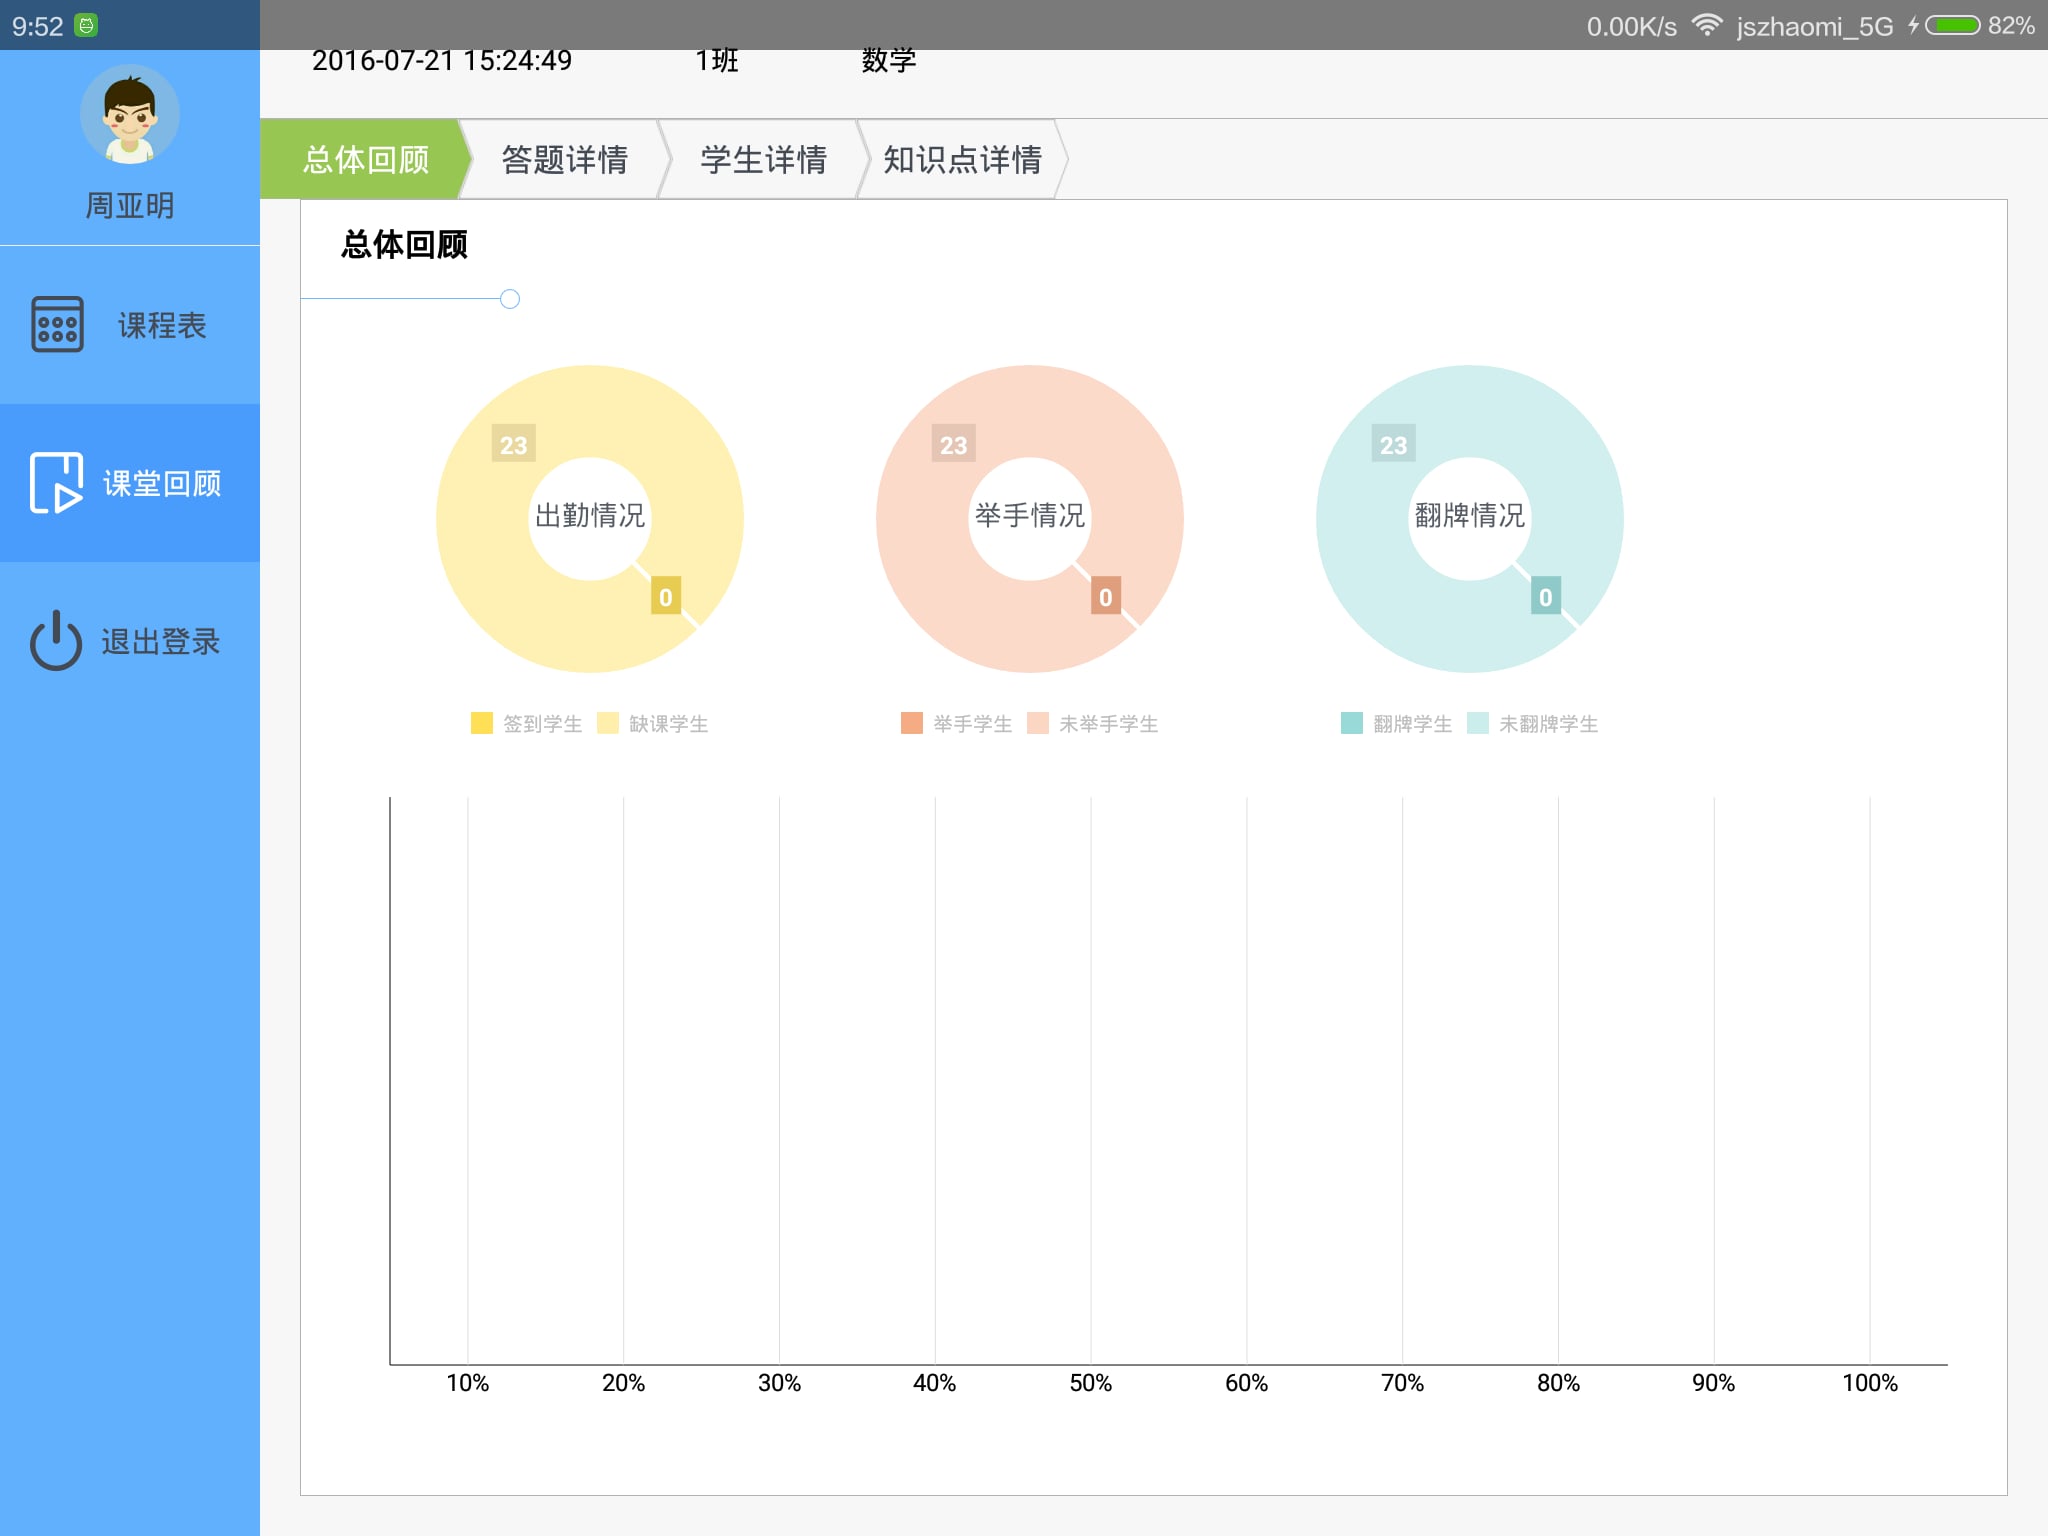Tap the Wi-Fi icon in status bar
This screenshot has height=1536, width=2048.
1707,25
